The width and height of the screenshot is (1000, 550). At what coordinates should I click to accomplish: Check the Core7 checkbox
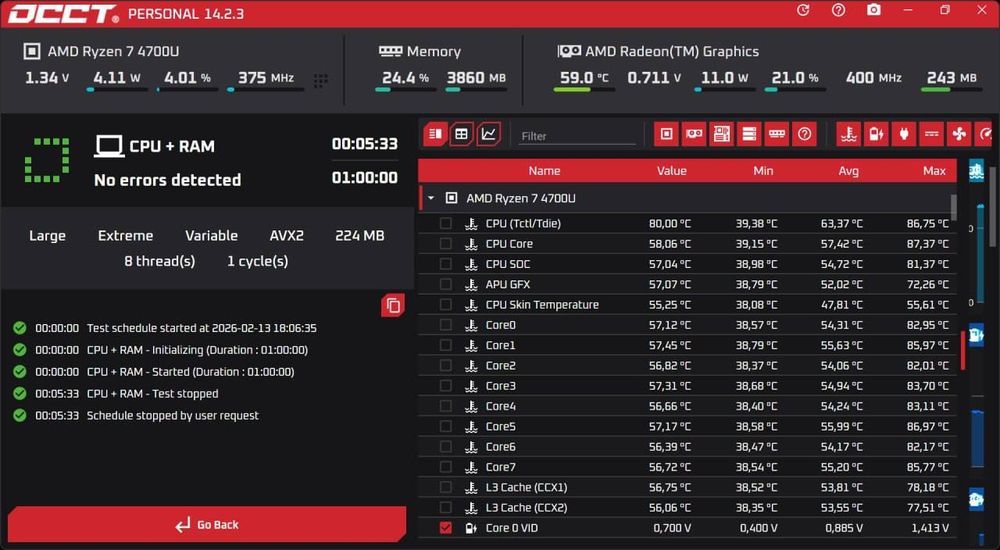tap(446, 467)
